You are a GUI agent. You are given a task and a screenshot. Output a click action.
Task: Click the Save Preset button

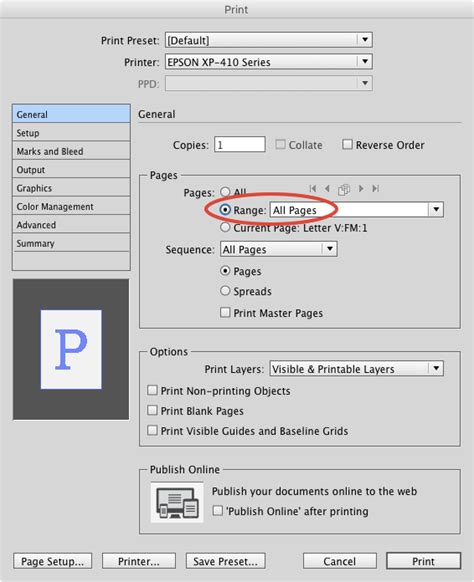[225, 561]
